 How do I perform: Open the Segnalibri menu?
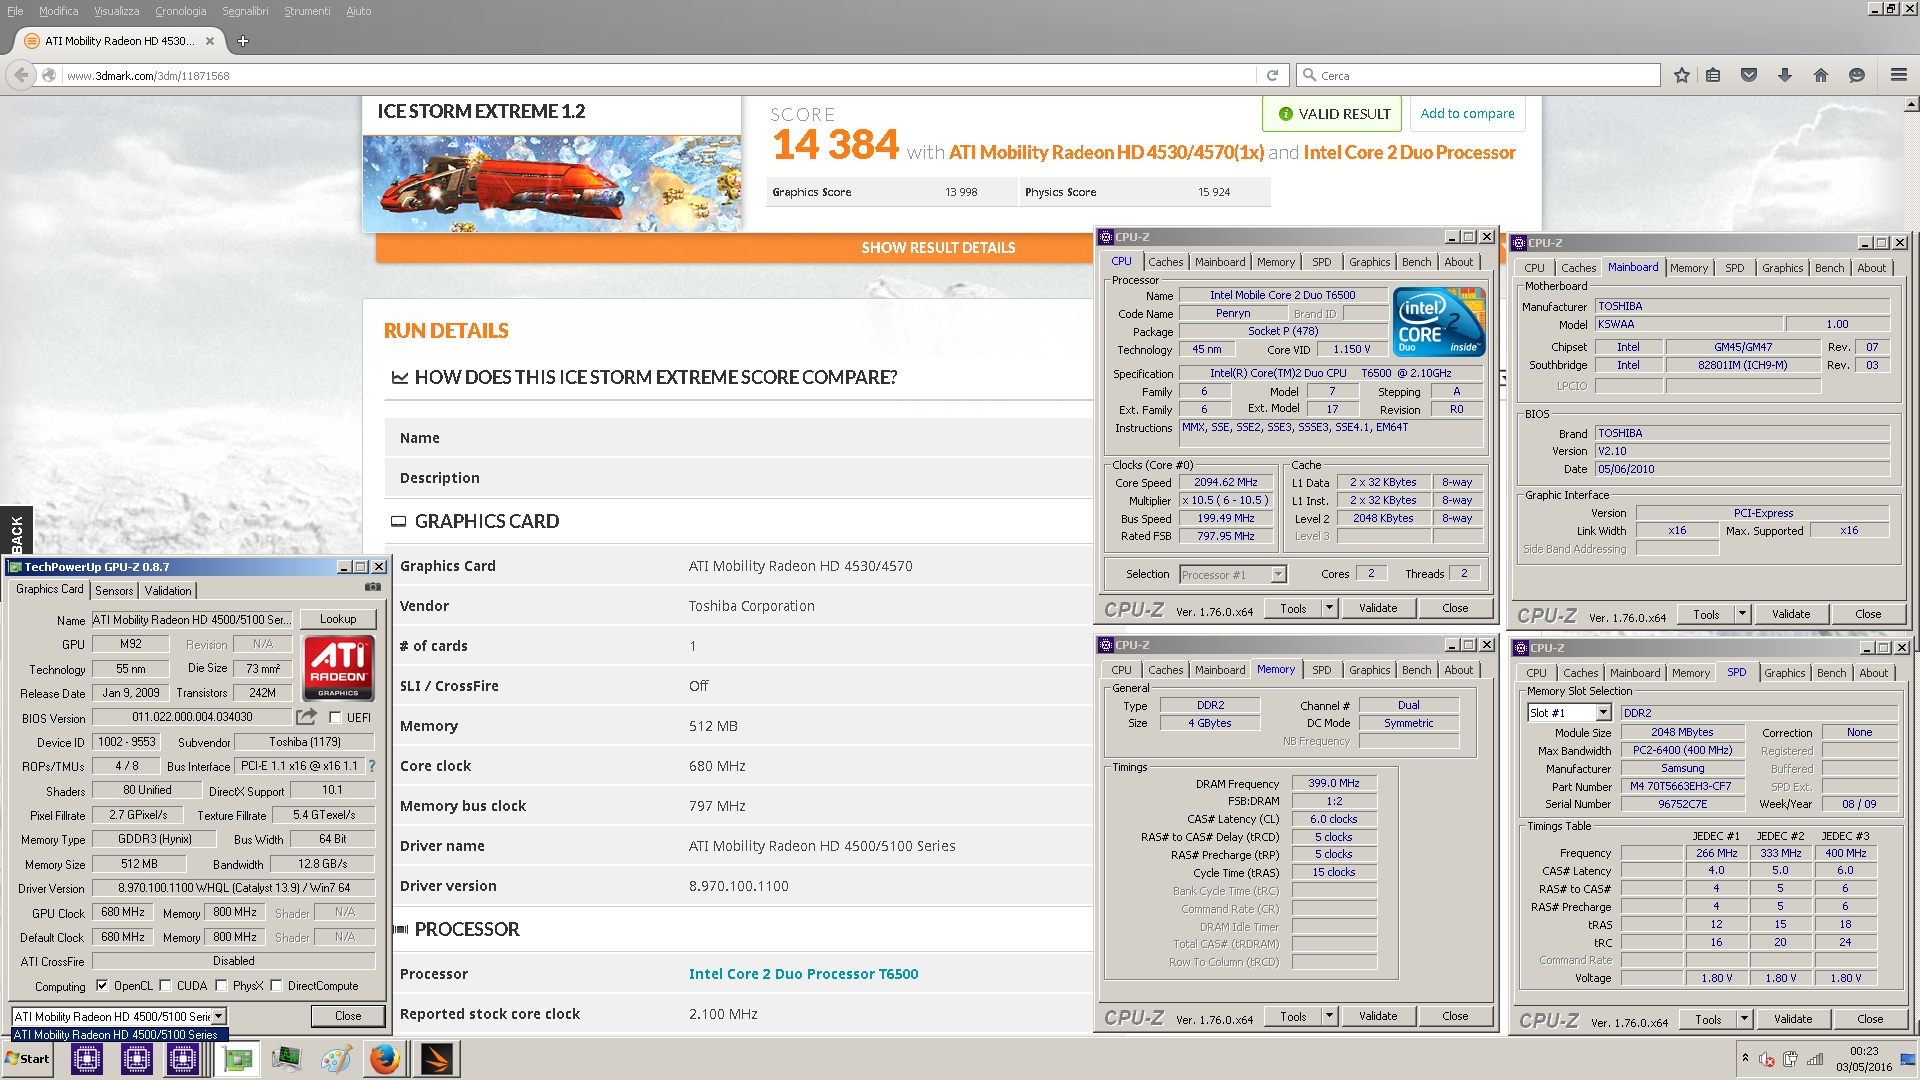point(245,11)
